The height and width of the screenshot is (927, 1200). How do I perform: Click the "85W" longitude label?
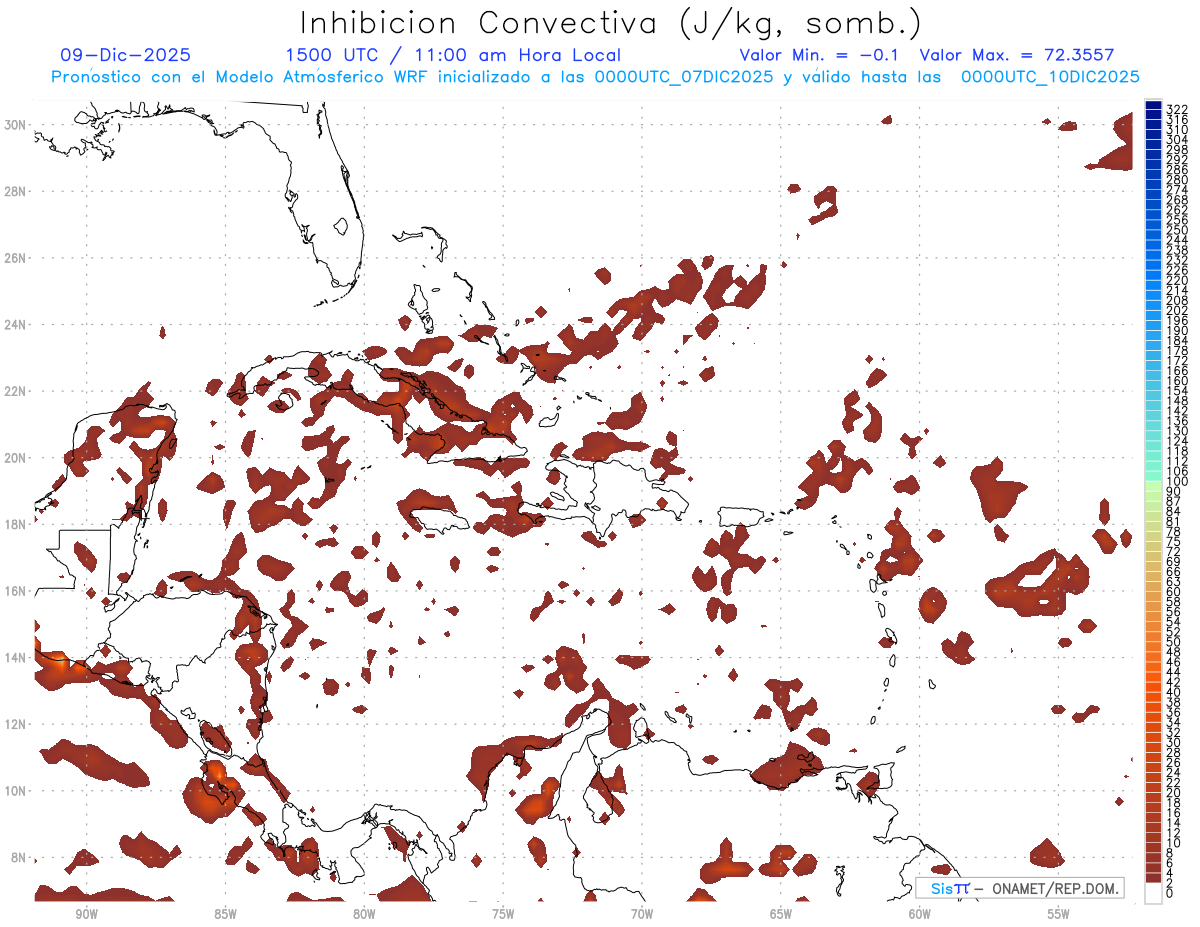pyautogui.click(x=225, y=914)
